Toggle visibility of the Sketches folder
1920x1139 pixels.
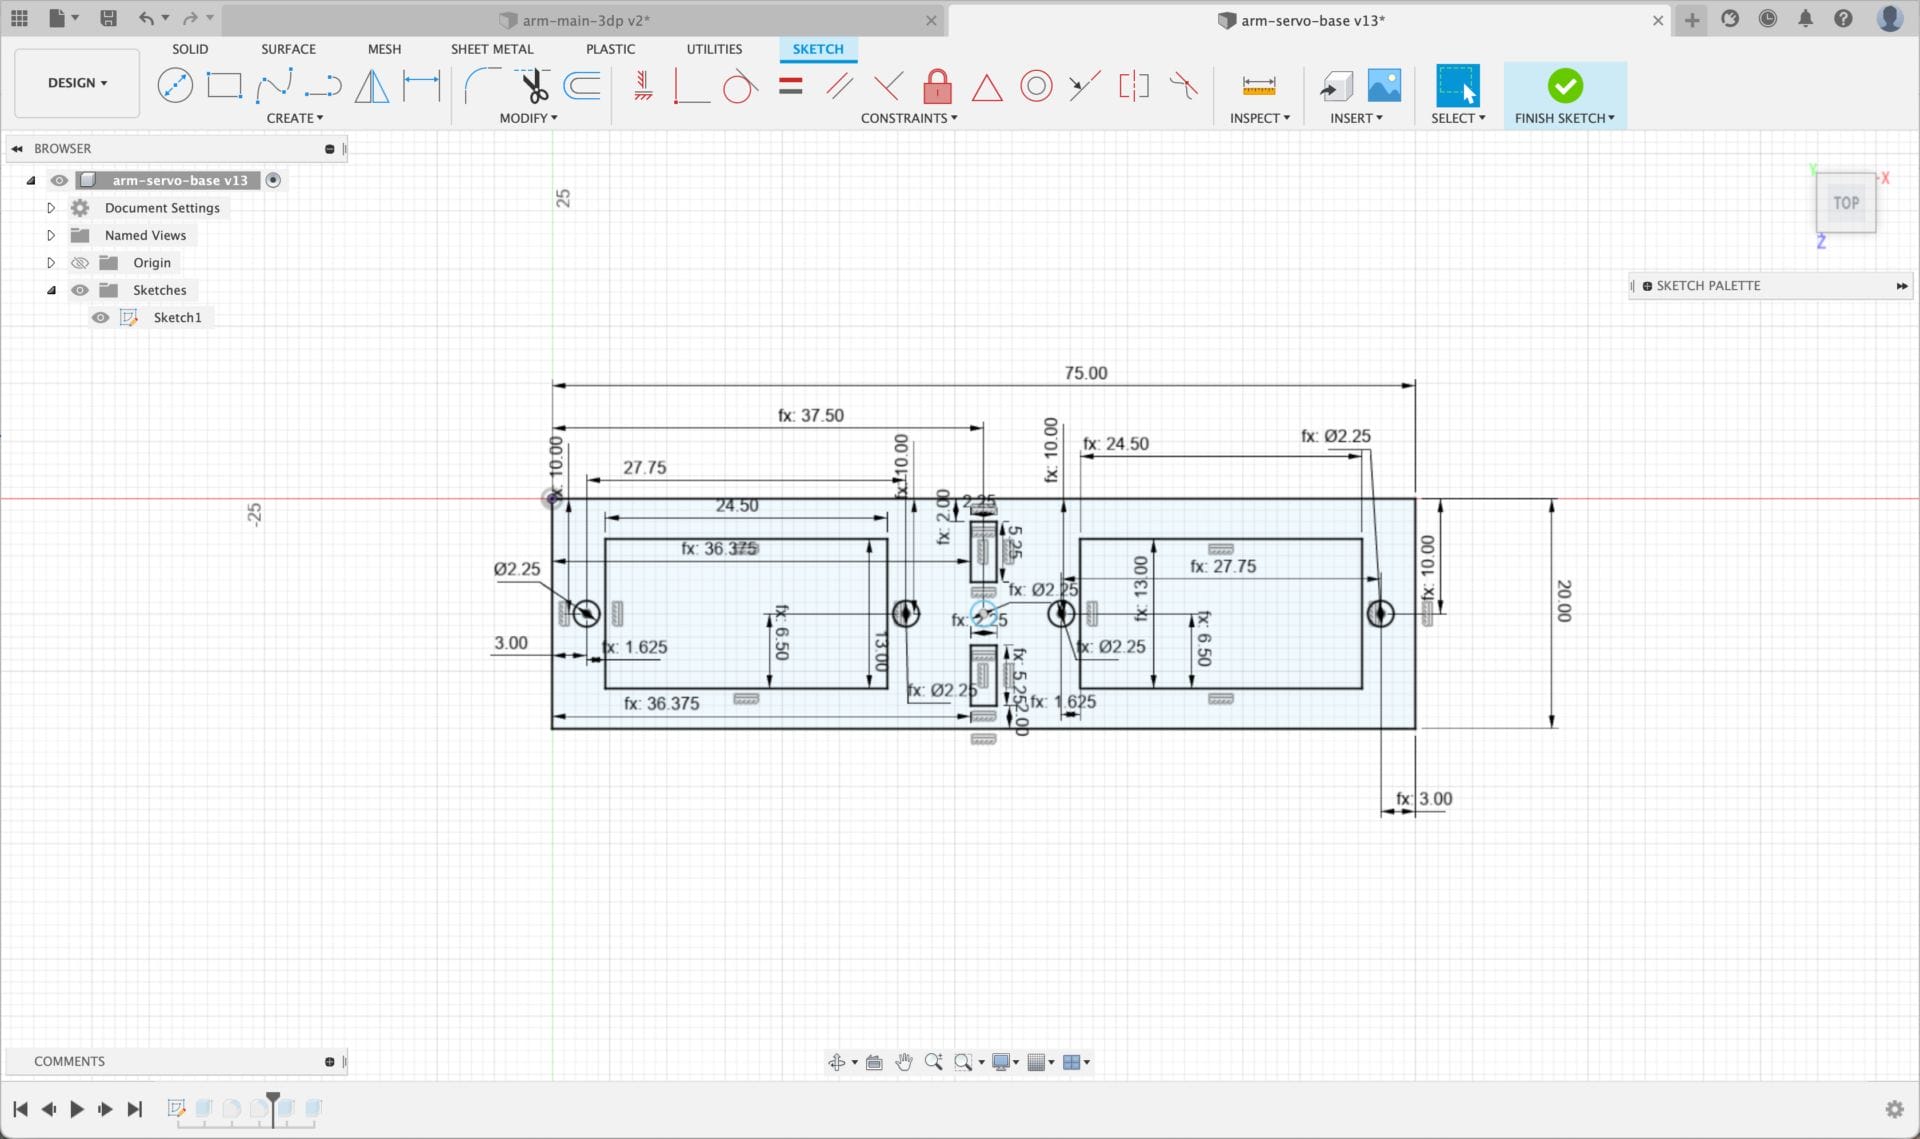79,290
